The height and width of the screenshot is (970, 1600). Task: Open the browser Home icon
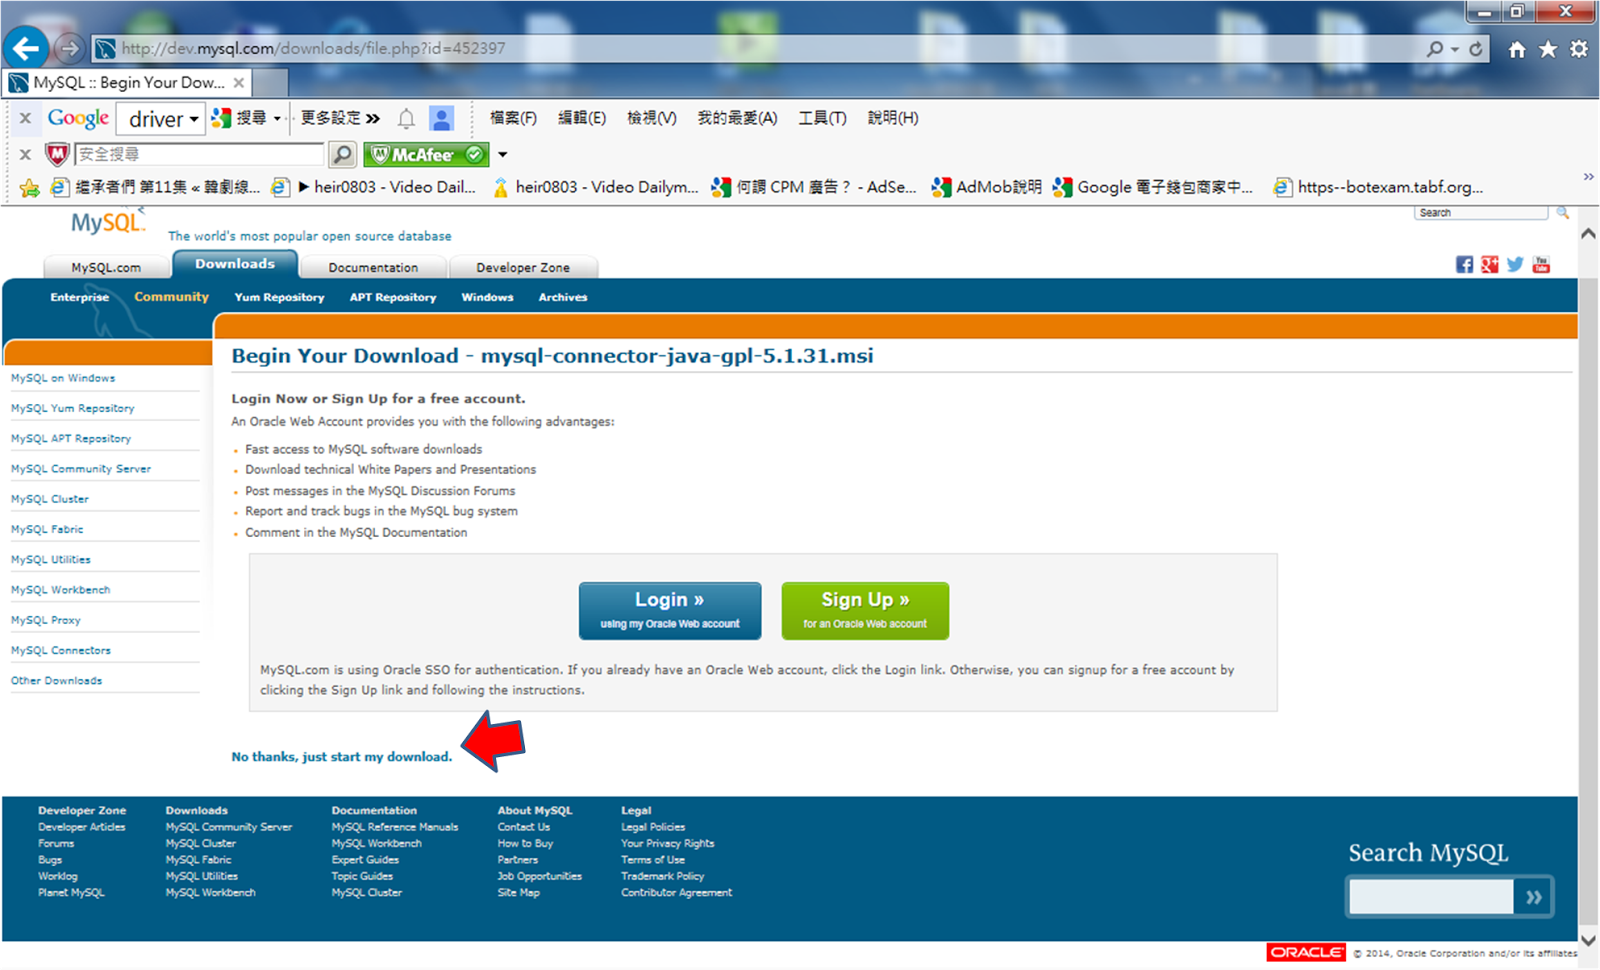1517,49
